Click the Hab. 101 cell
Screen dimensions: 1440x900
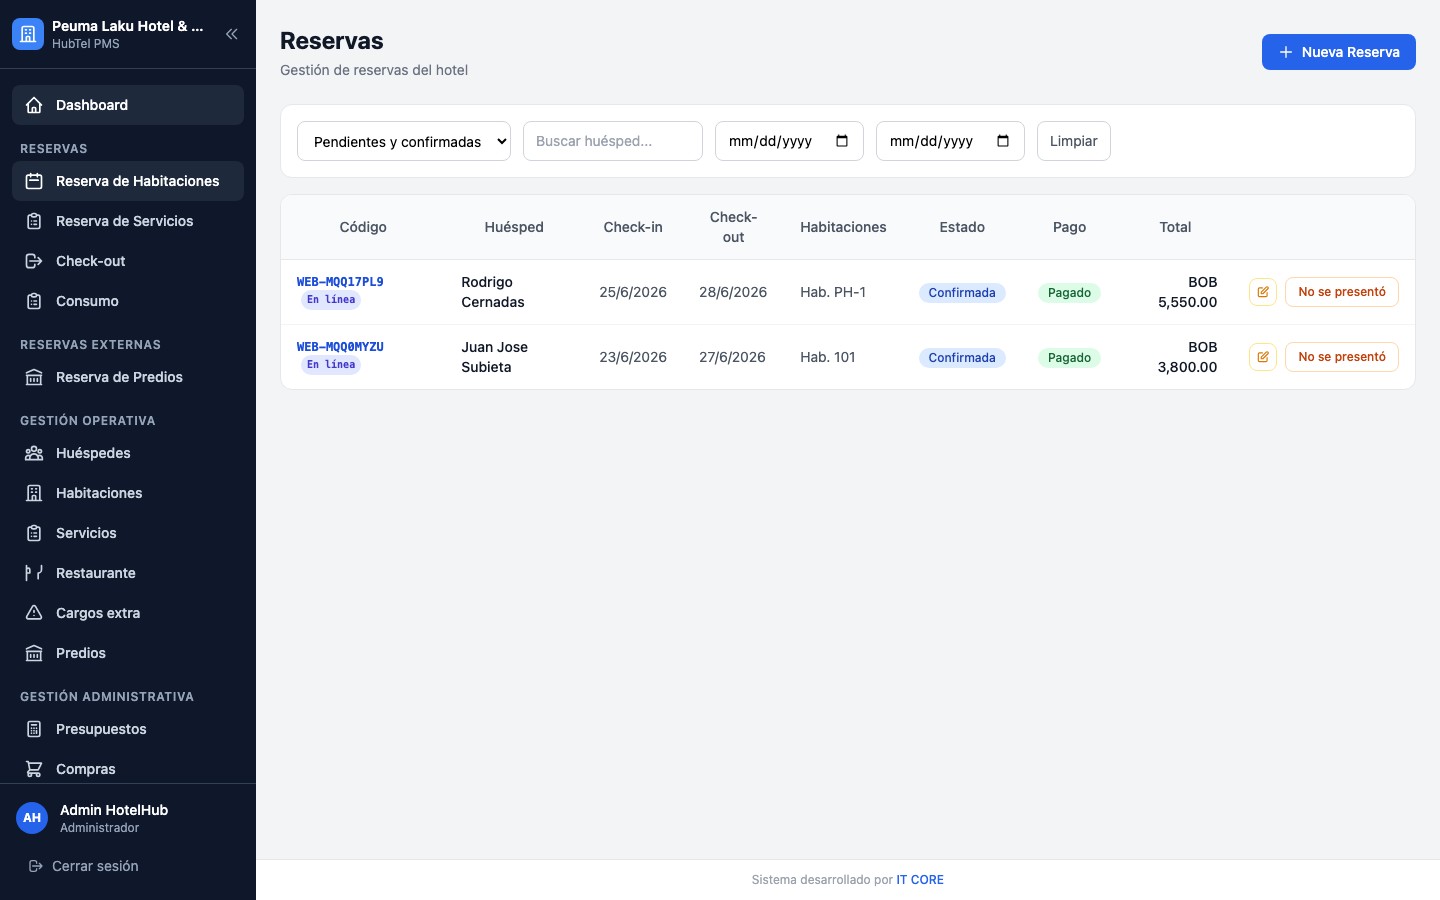(x=828, y=357)
